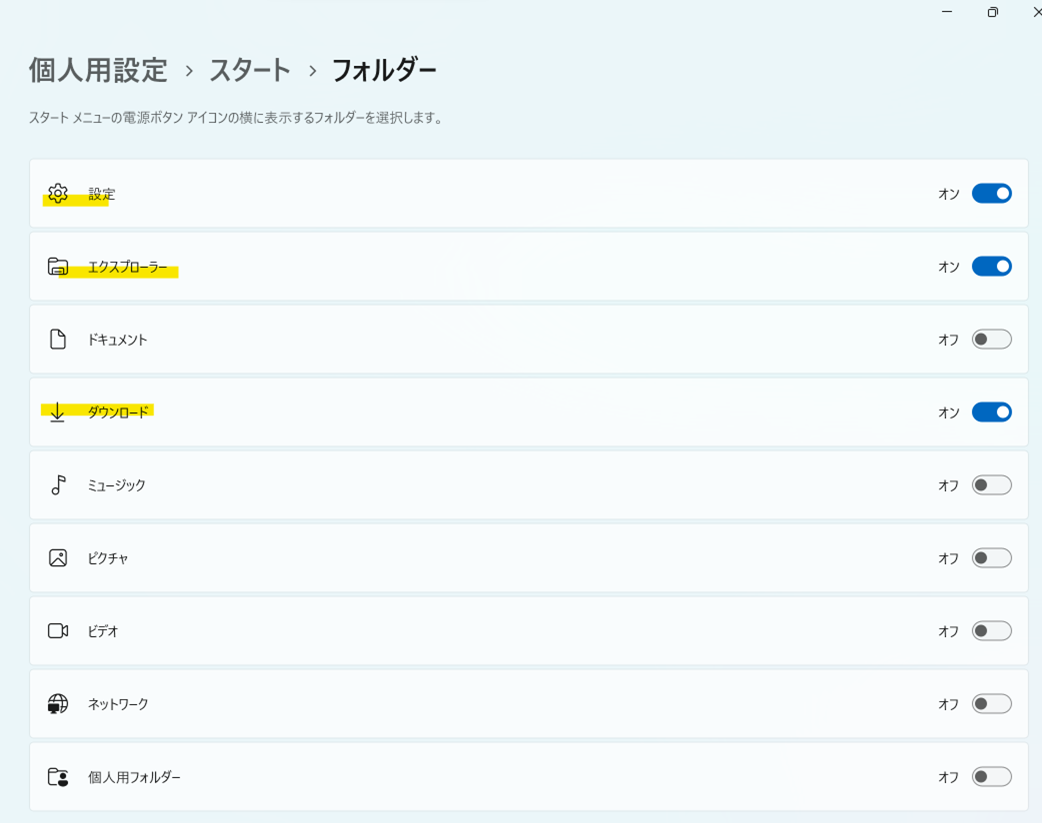Image resolution: width=1042 pixels, height=823 pixels.
Task: Click the エクスプローラー folder icon
Action: (58, 267)
